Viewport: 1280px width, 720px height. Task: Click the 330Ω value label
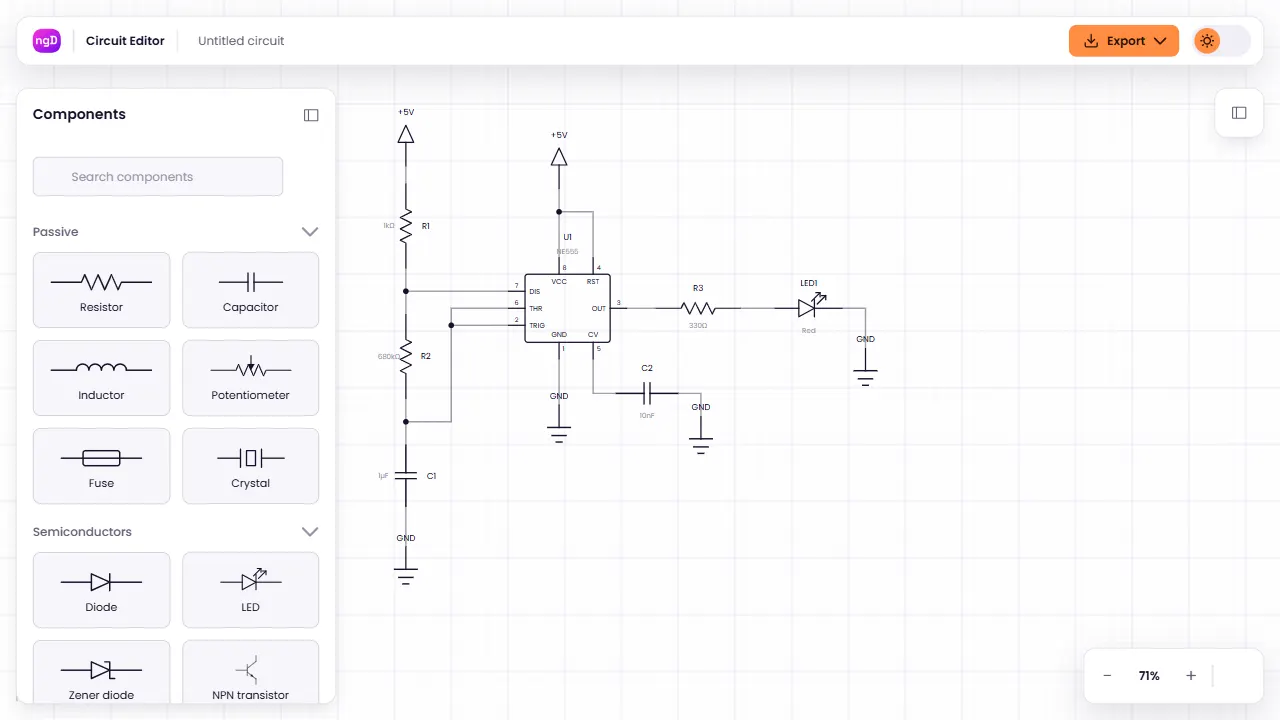698,325
